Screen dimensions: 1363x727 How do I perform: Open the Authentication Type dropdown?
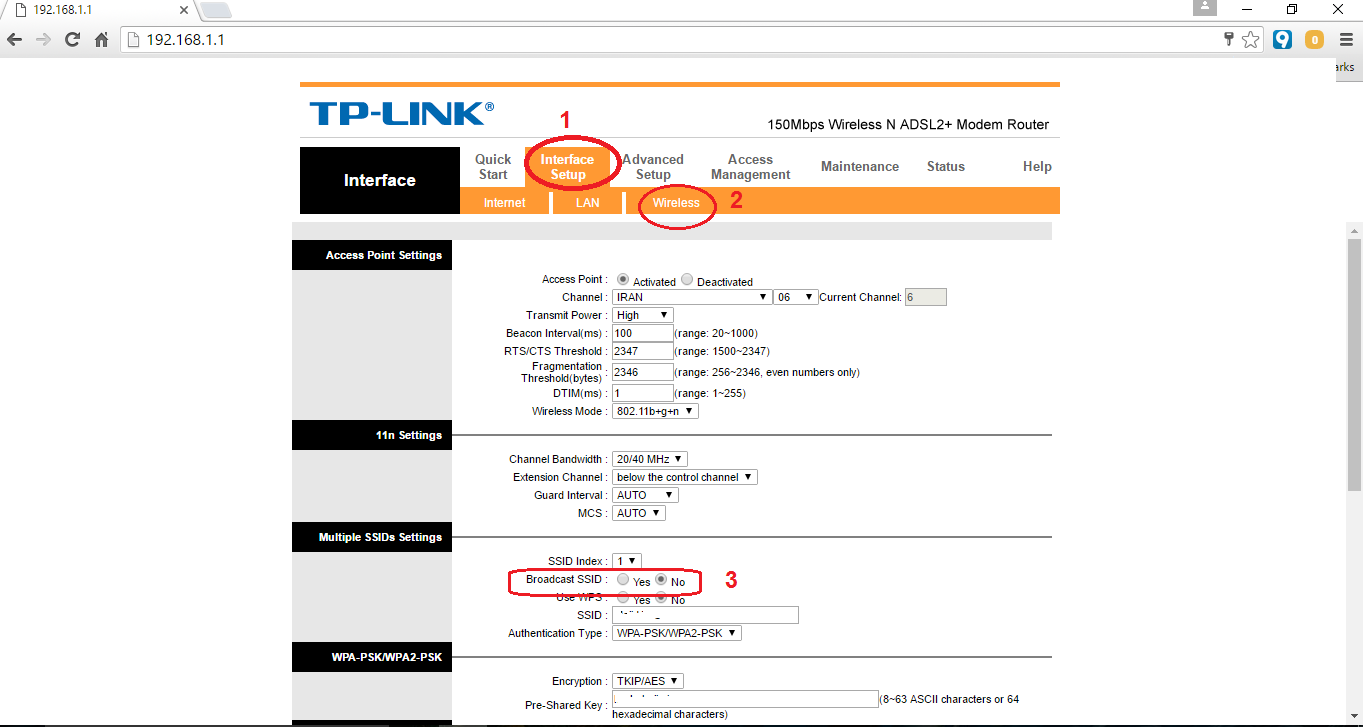tap(677, 633)
